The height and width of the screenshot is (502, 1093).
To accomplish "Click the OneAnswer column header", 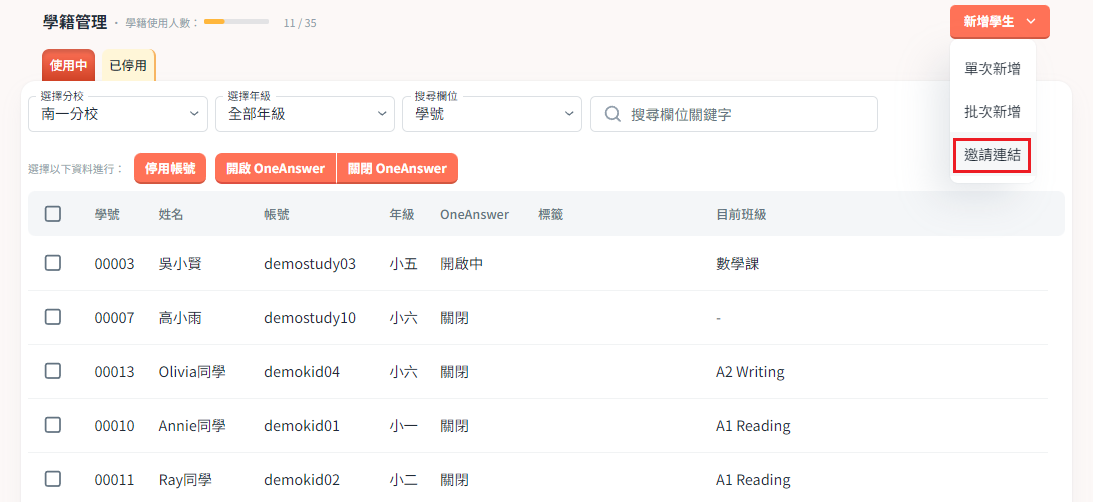I will 475,215.
